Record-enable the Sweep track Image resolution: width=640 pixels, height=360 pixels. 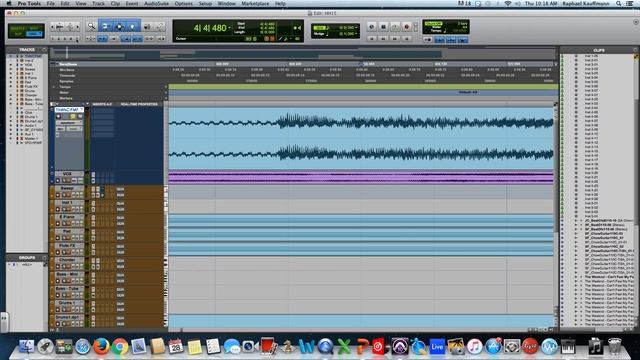(x=58, y=195)
